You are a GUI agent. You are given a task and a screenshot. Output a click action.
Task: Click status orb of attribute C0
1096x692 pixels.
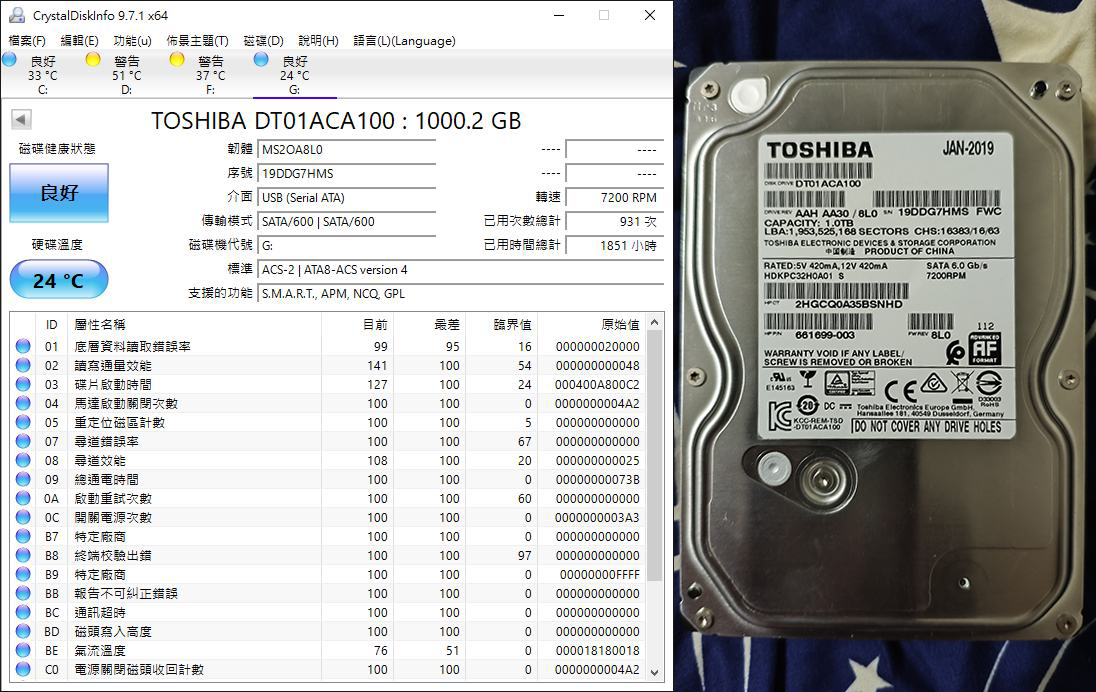point(23,669)
